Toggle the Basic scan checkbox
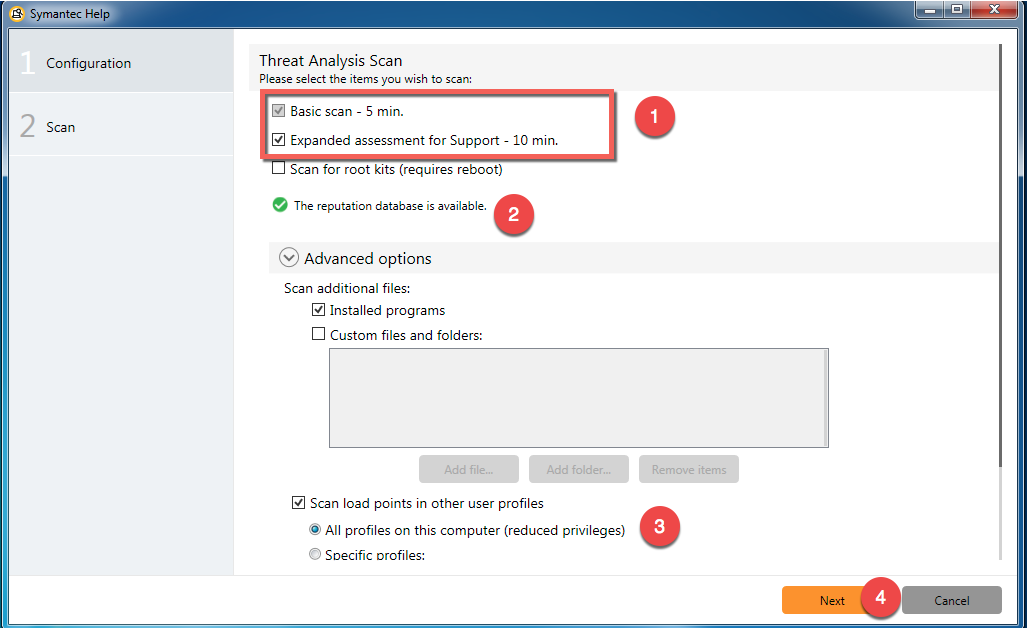The height and width of the screenshot is (628, 1028). [x=279, y=111]
